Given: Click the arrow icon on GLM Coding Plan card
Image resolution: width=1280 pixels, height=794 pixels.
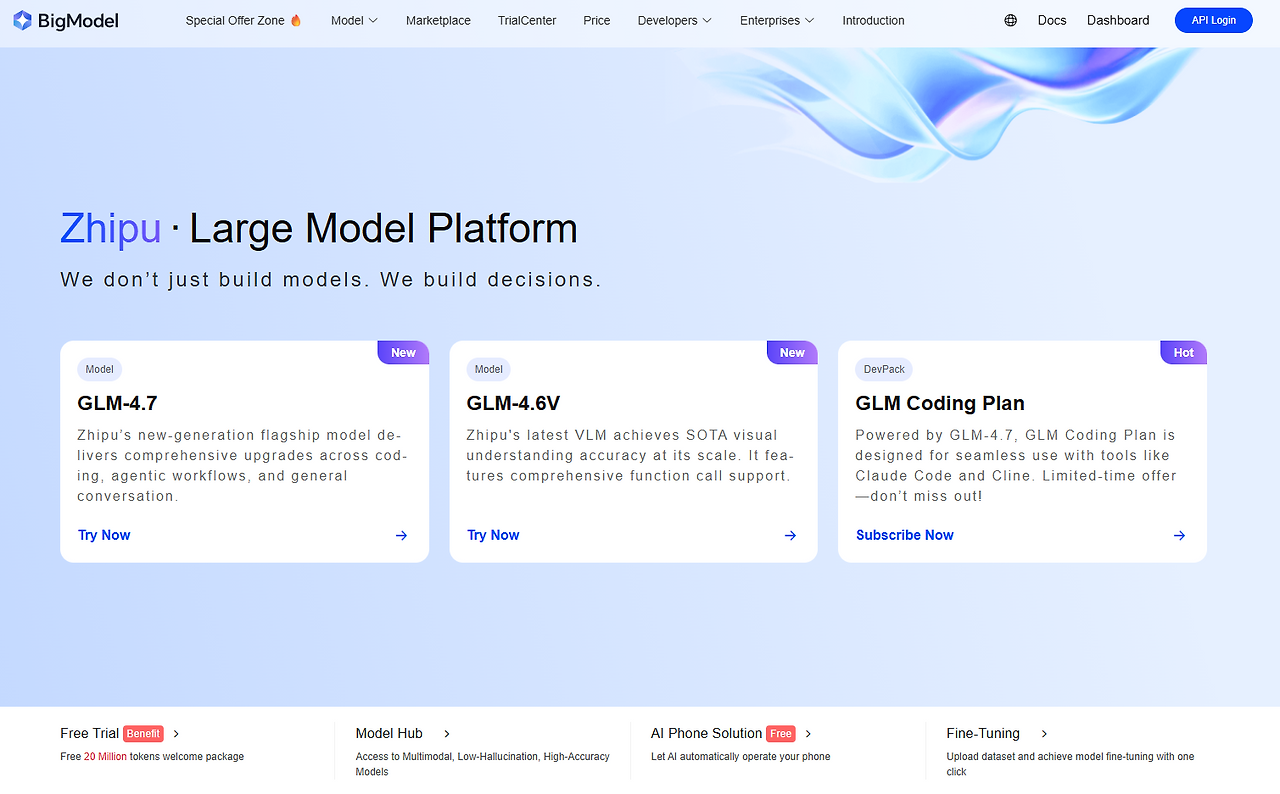Looking at the screenshot, I should coord(1179,536).
